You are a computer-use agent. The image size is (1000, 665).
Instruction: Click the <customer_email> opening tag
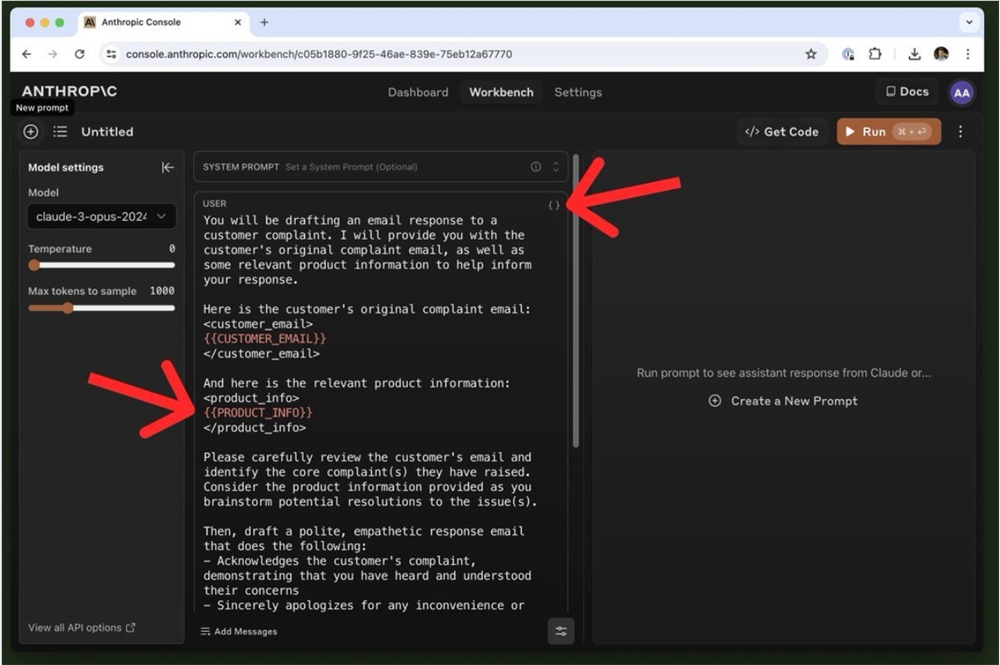pyautogui.click(x=258, y=324)
